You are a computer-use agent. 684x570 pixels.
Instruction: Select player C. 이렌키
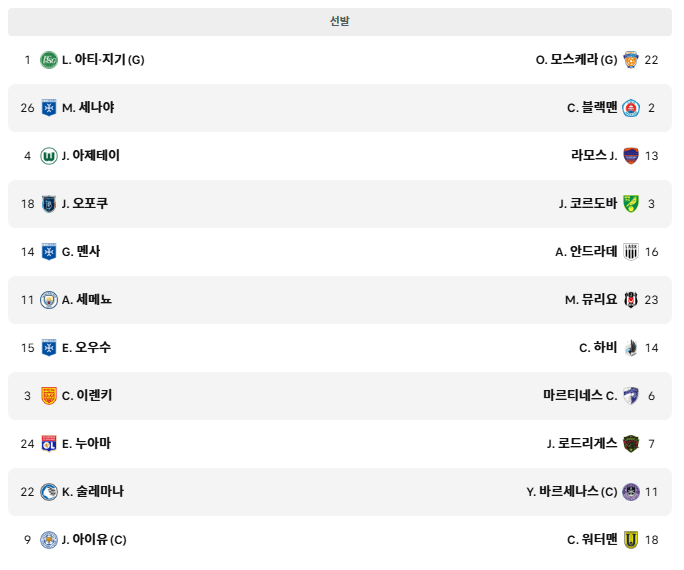[87, 395]
